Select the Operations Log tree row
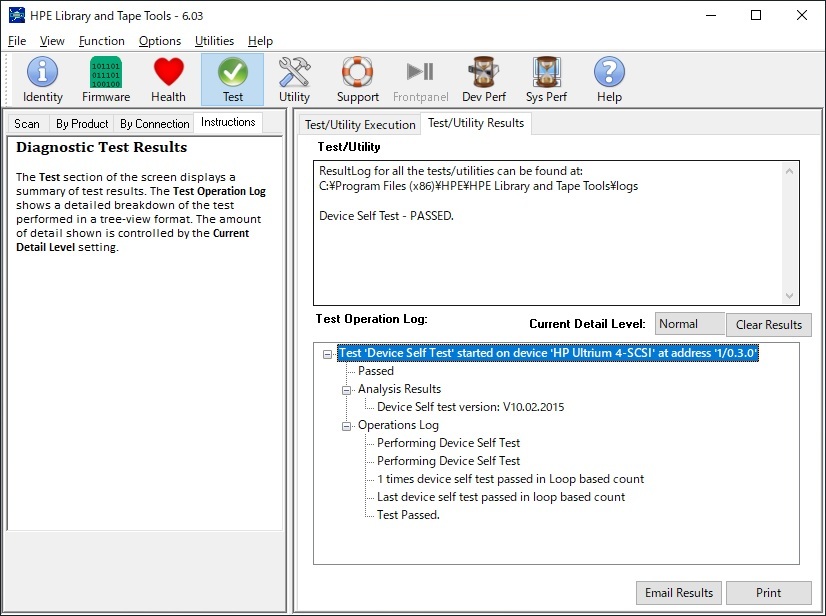 point(398,425)
